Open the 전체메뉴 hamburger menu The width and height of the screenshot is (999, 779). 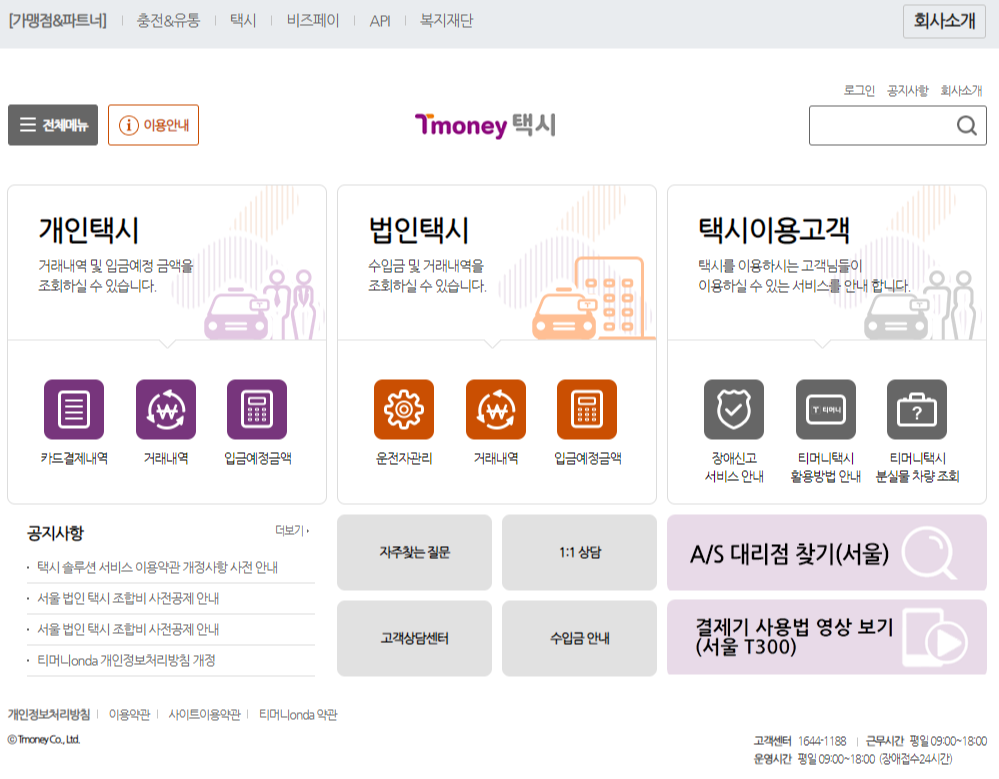53,125
